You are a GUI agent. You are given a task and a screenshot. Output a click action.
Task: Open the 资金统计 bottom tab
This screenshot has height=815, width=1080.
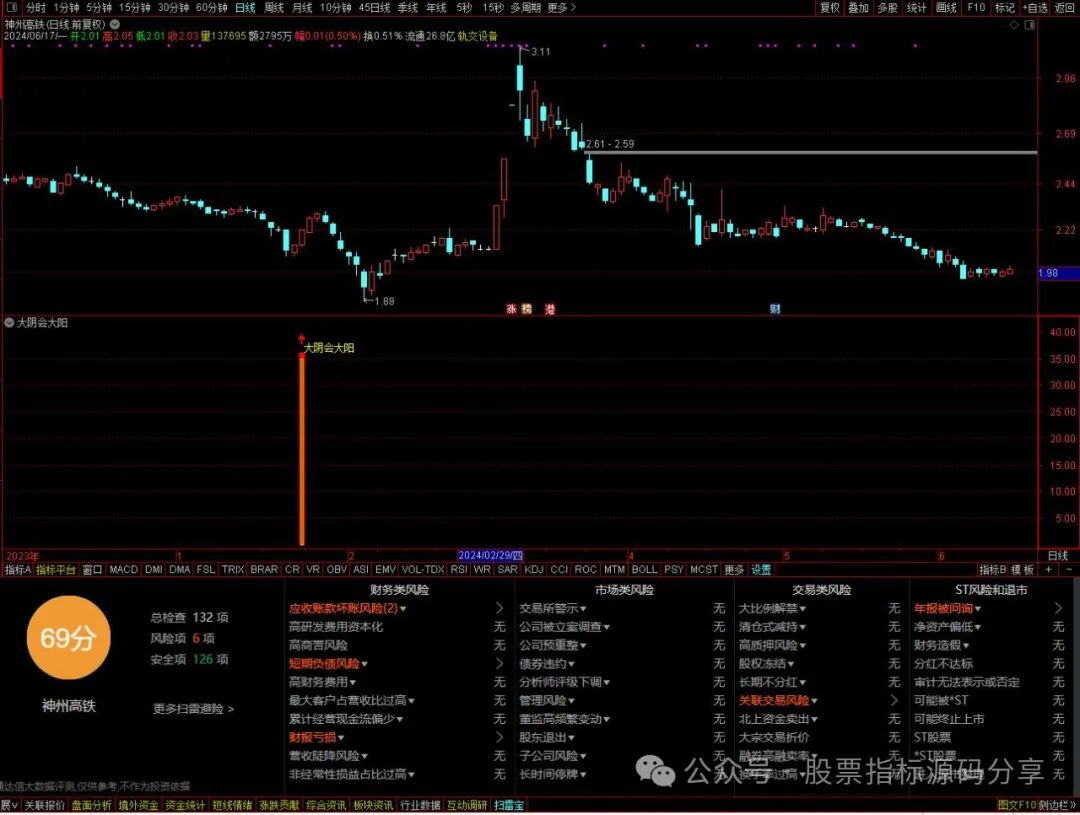(185, 805)
